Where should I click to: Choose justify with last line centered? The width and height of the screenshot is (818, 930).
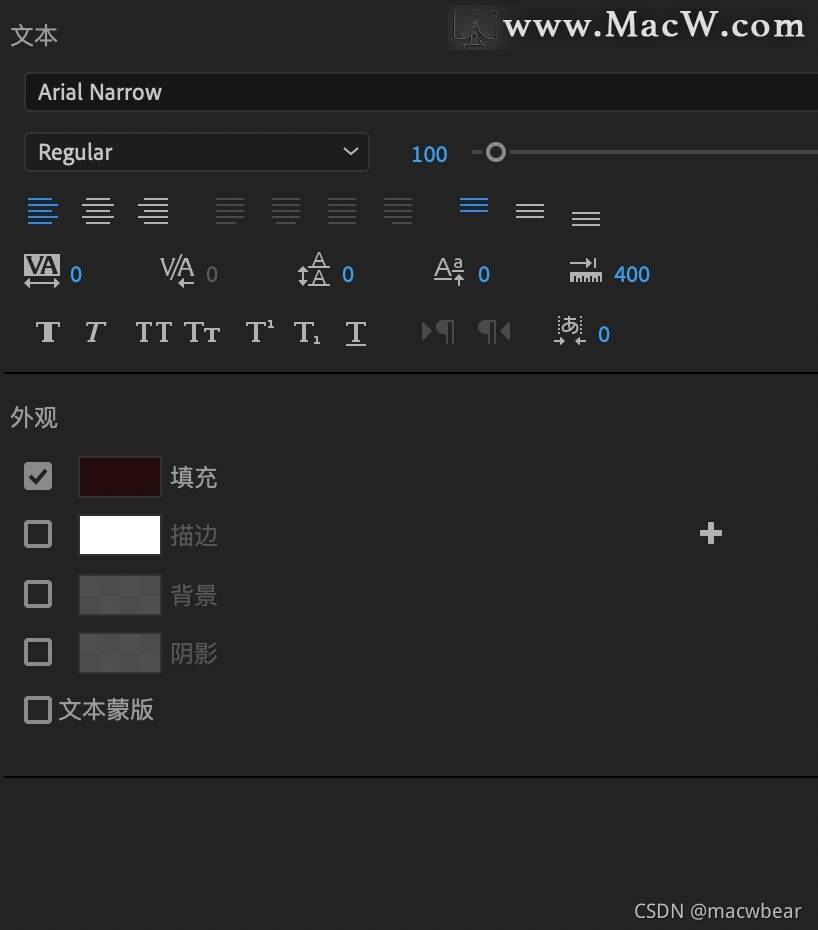tap(286, 211)
